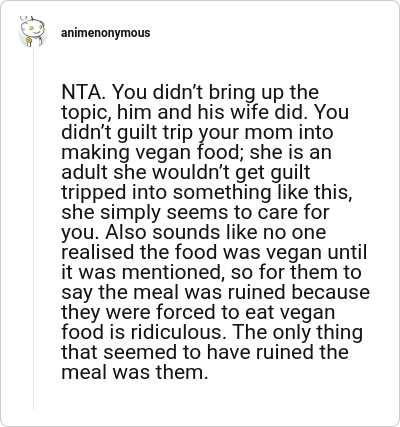Open the Snoo avatar of animenonymous

click(x=33, y=32)
